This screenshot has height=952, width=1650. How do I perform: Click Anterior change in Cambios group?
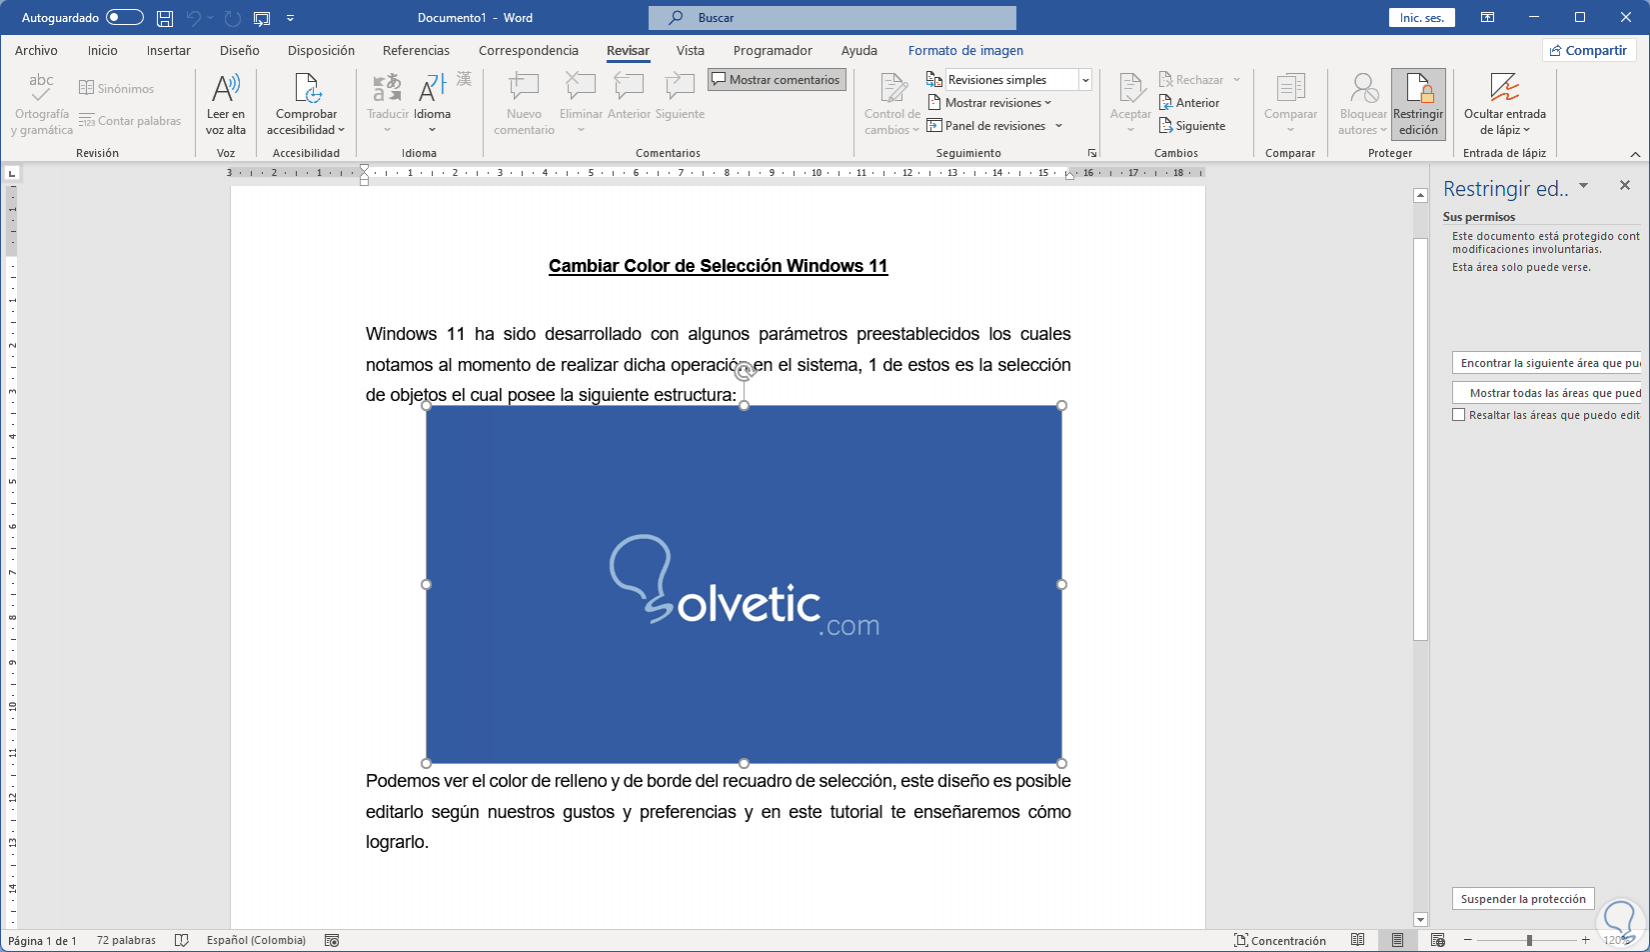pyautogui.click(x=1190, y=103)
